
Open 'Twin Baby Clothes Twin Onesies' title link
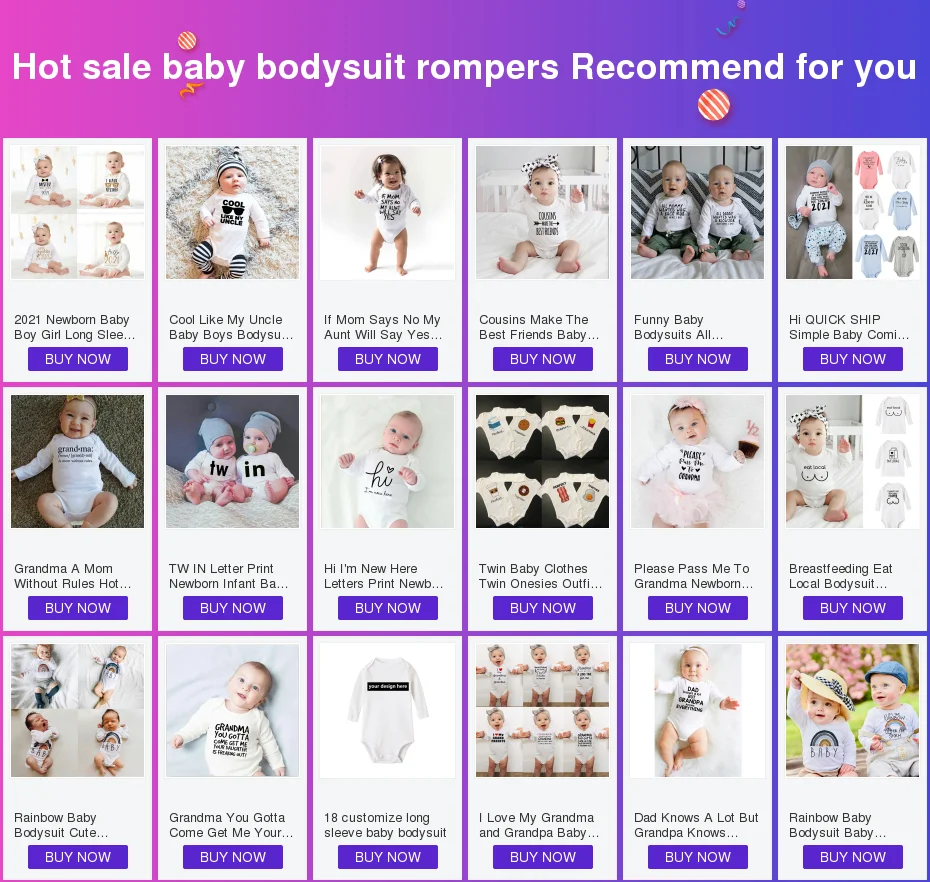[x=540, y=576]
